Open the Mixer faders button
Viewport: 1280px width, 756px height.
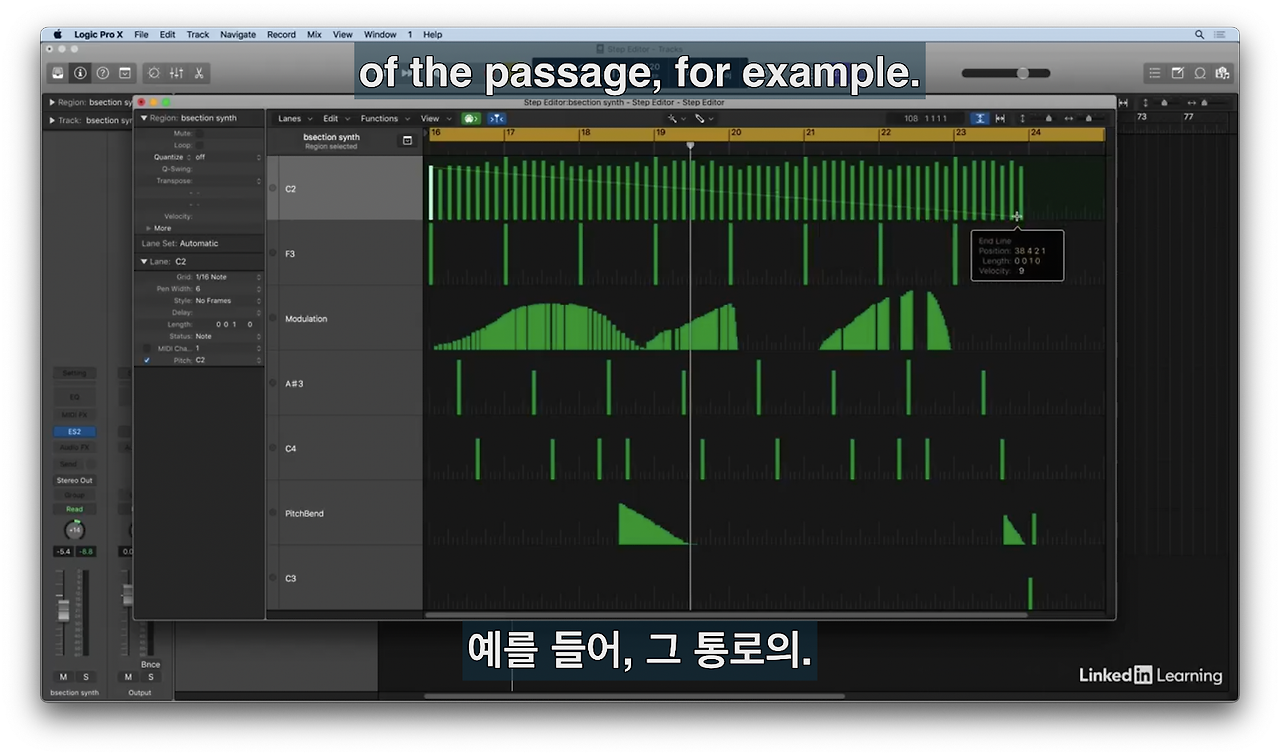click(177, 73)
